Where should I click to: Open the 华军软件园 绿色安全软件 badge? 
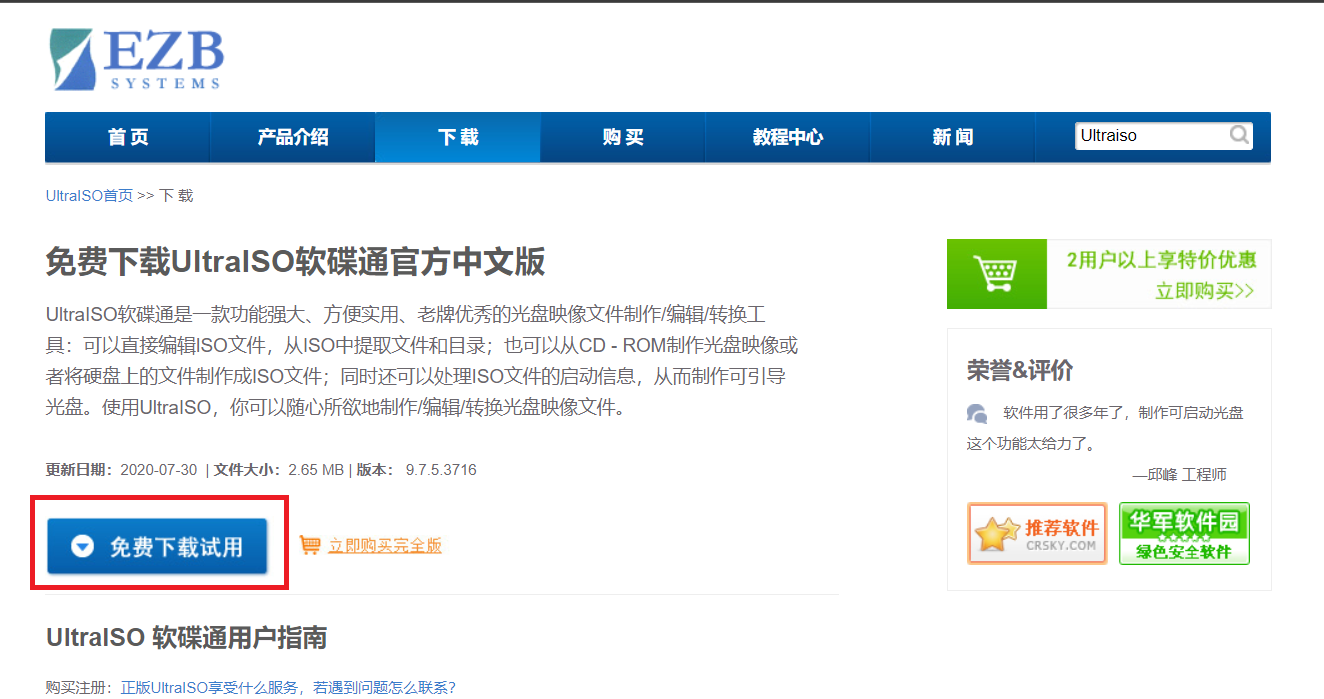click(1184, 533)
